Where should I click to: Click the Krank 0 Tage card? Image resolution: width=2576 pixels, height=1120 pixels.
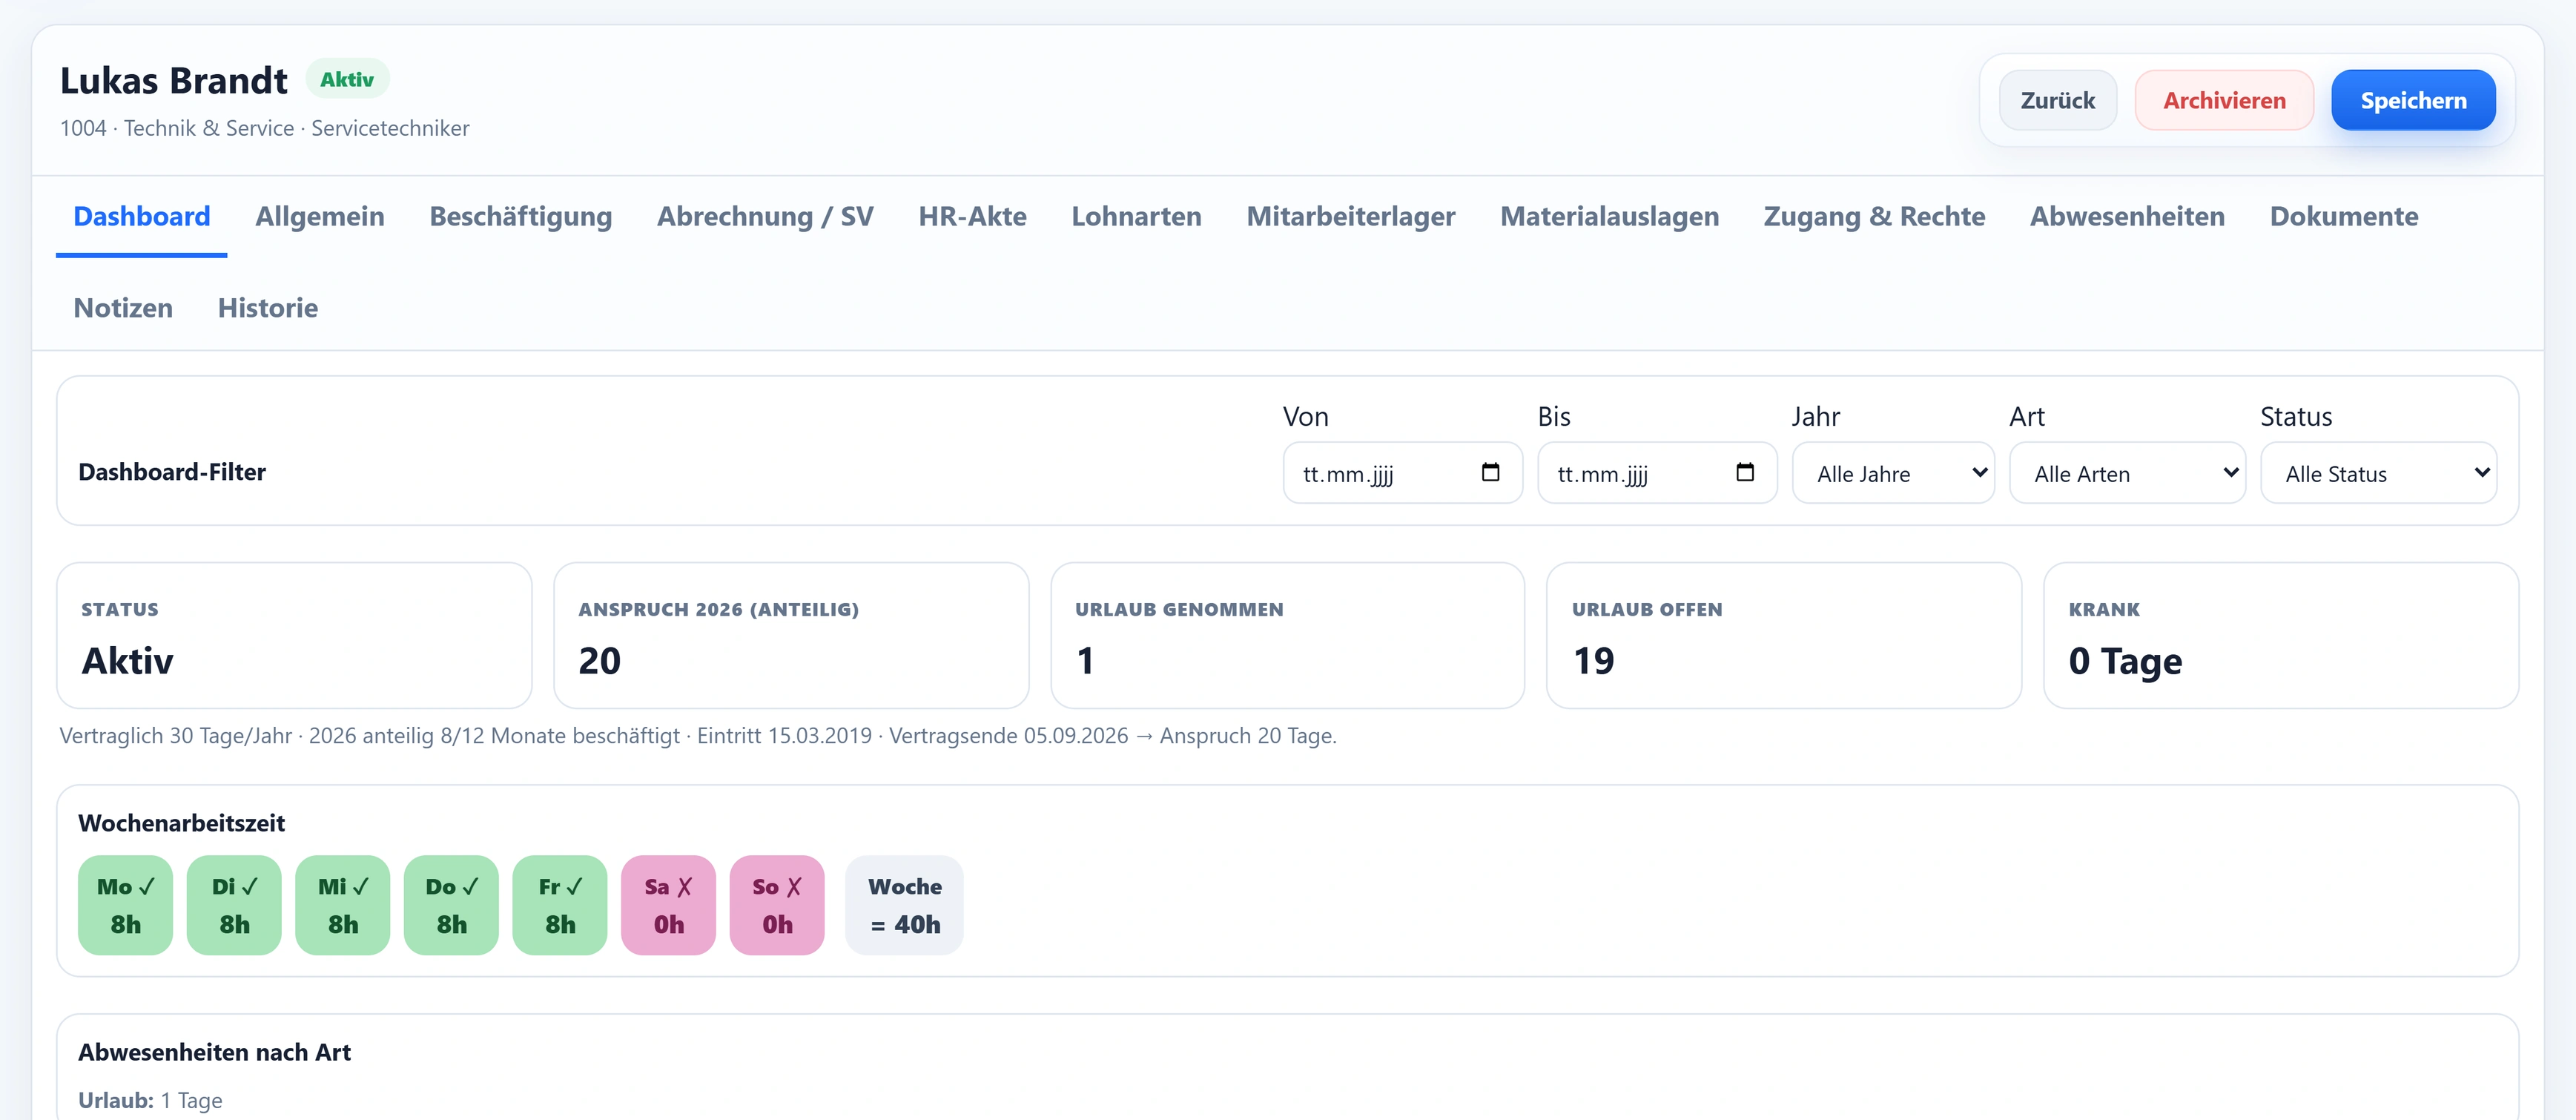tap(2281, 636)
